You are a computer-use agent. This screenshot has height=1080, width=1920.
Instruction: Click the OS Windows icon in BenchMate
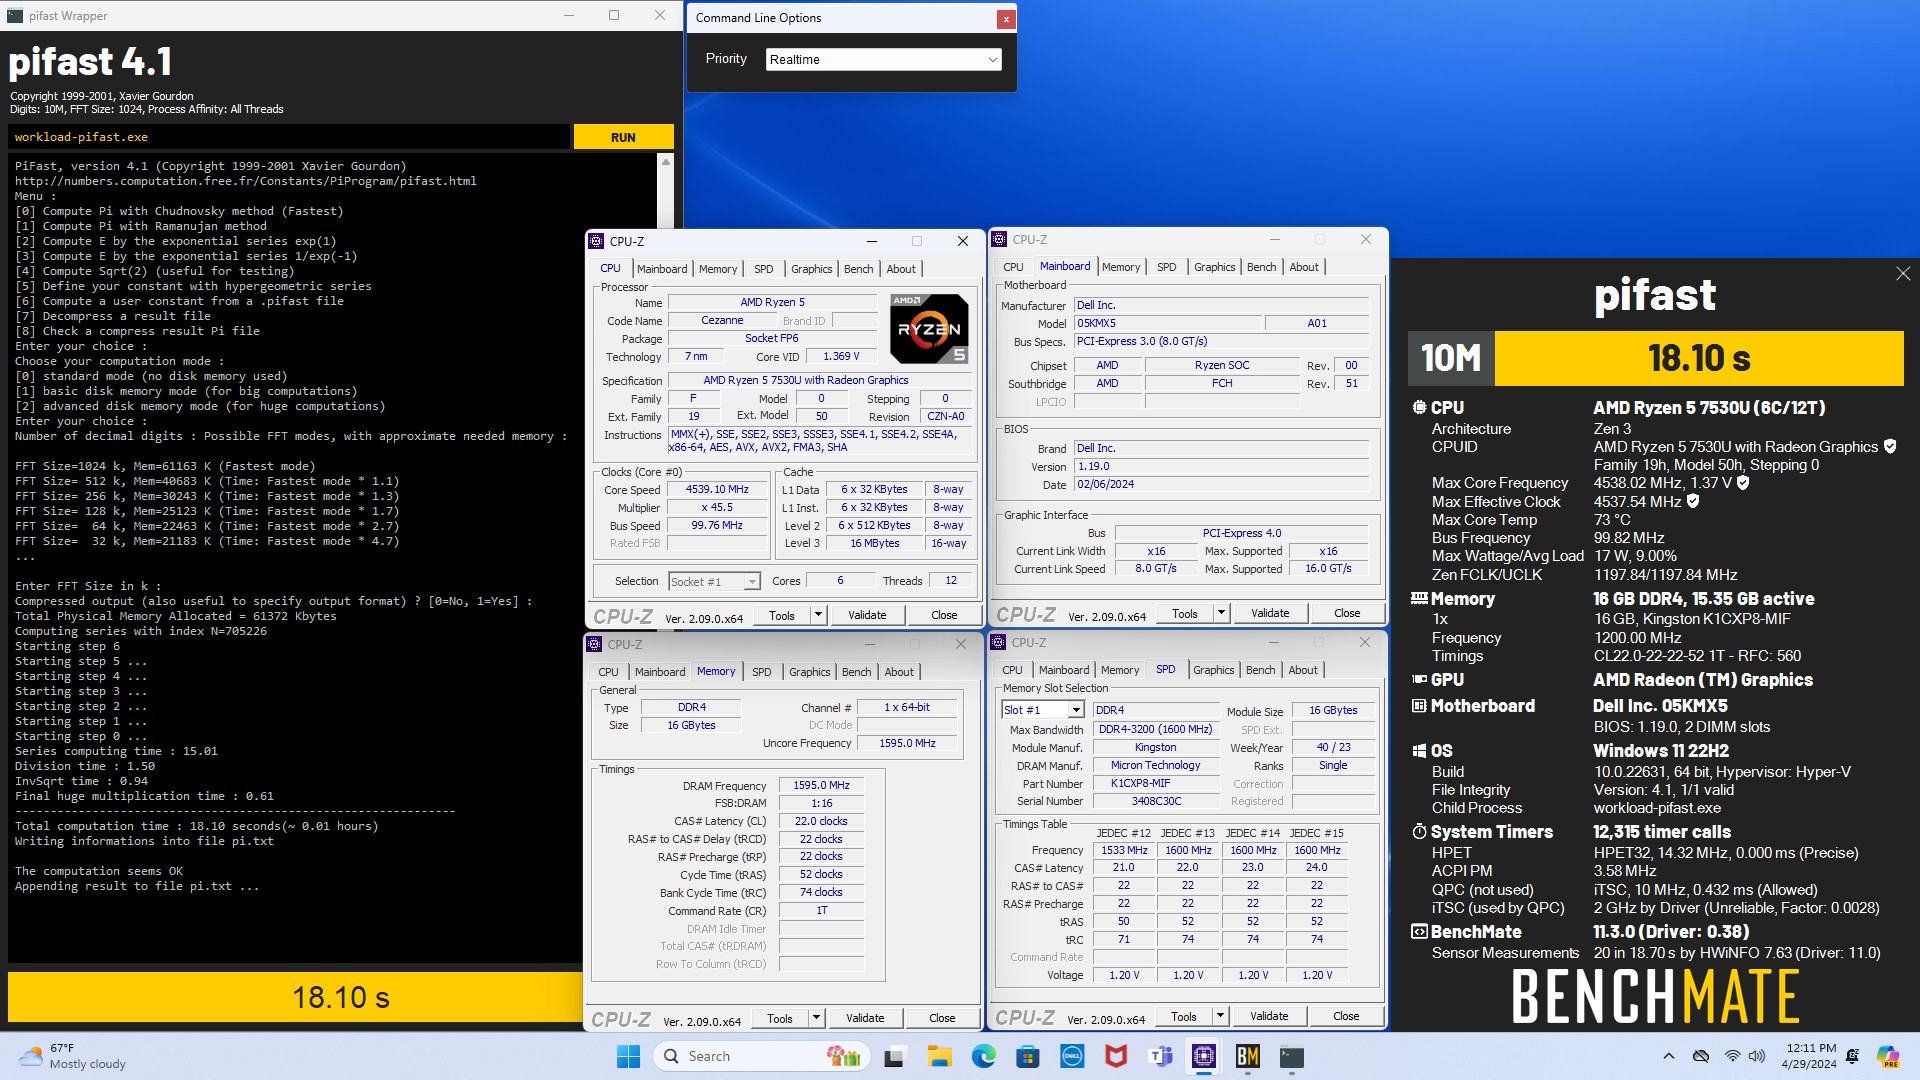coord(1418,751)
